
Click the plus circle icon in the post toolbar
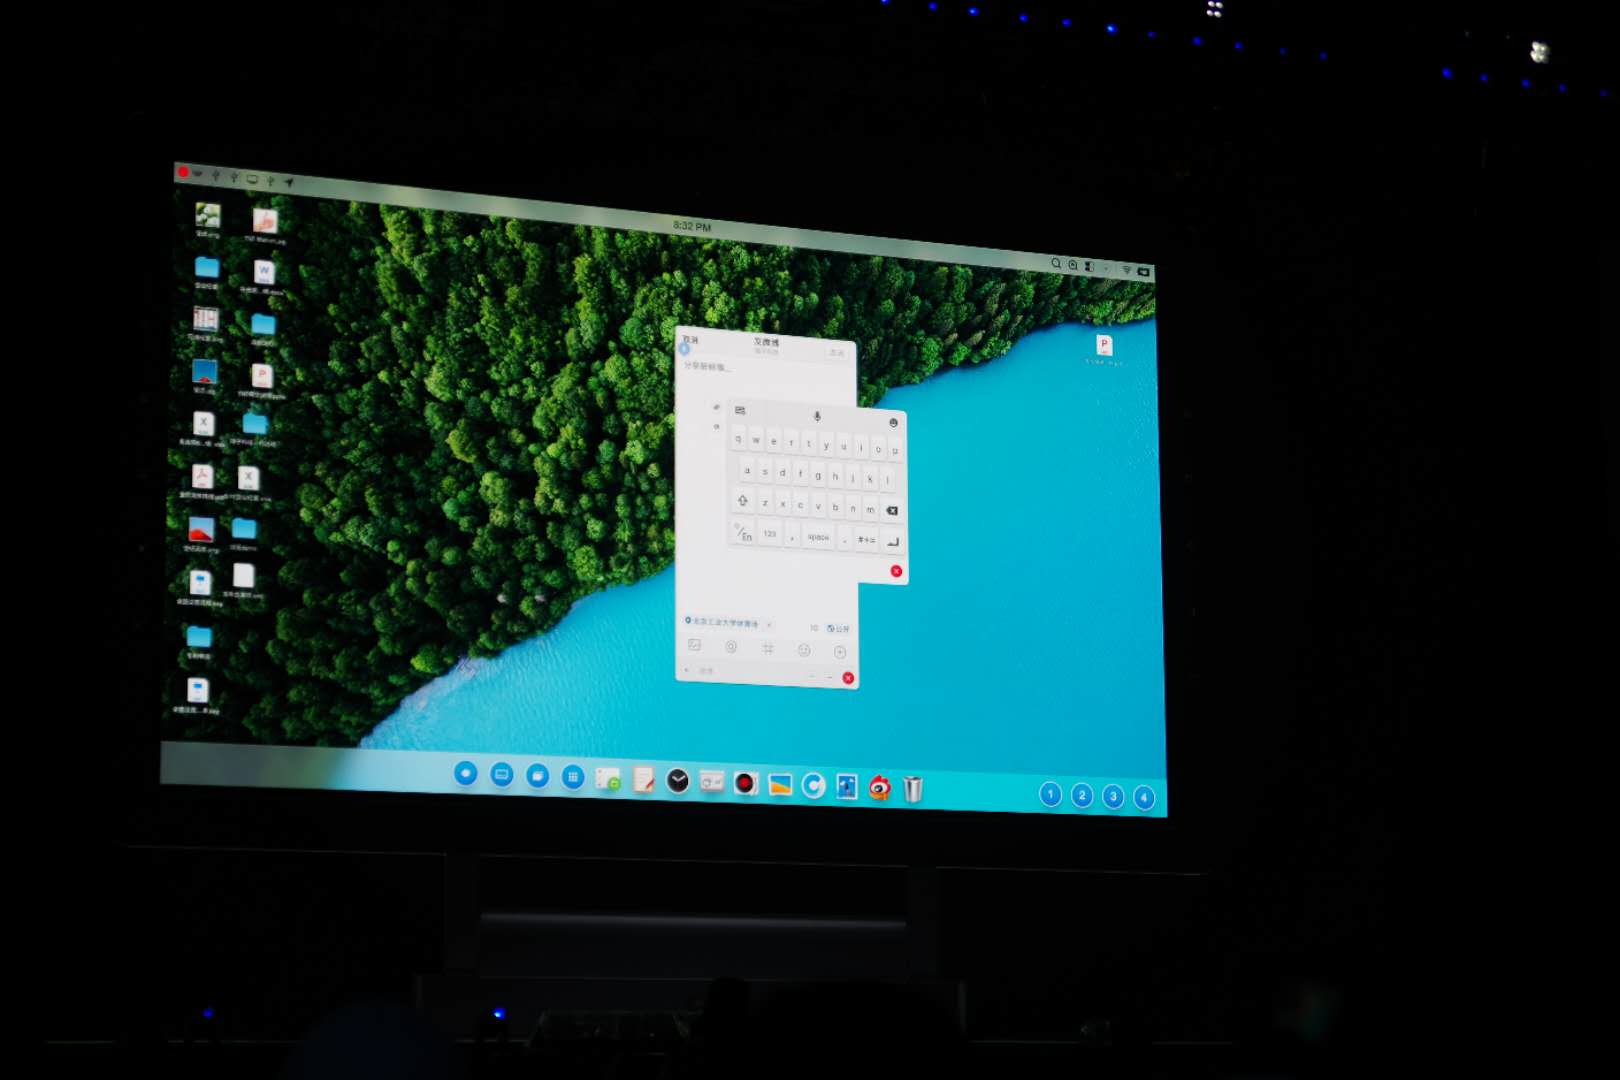tap(840, 652)
